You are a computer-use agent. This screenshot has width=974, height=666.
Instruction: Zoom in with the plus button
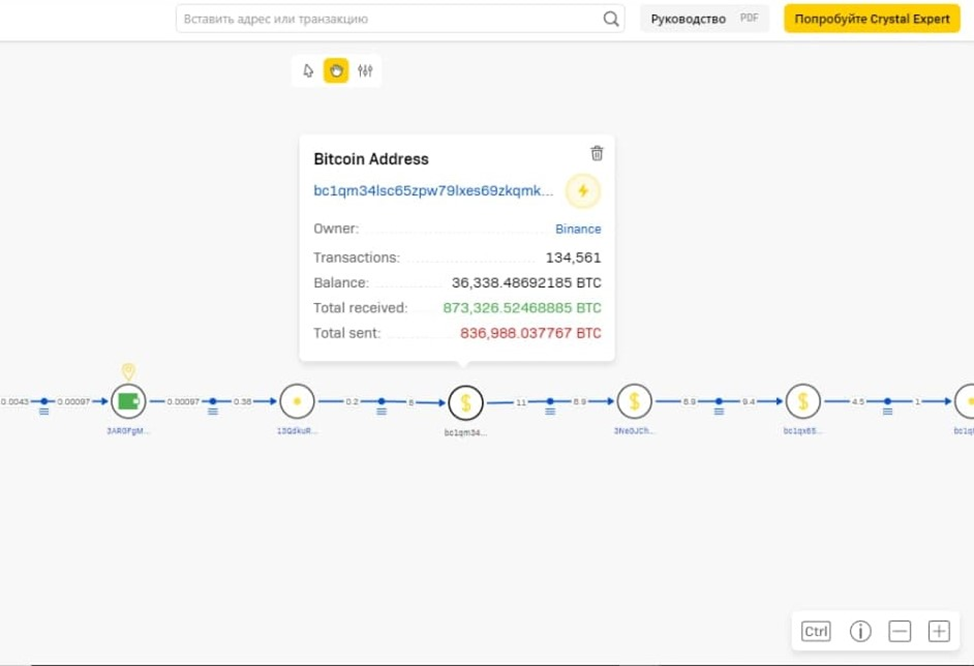coord(939,631)
